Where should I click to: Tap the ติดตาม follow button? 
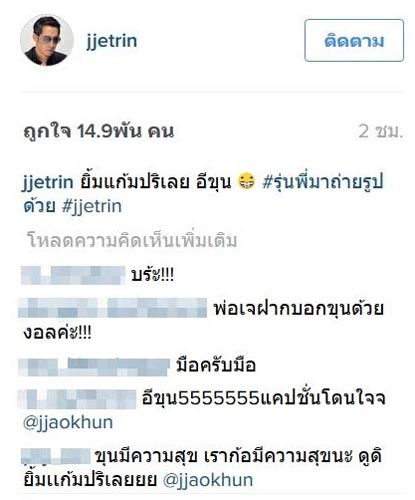click(x=354, y=40)
